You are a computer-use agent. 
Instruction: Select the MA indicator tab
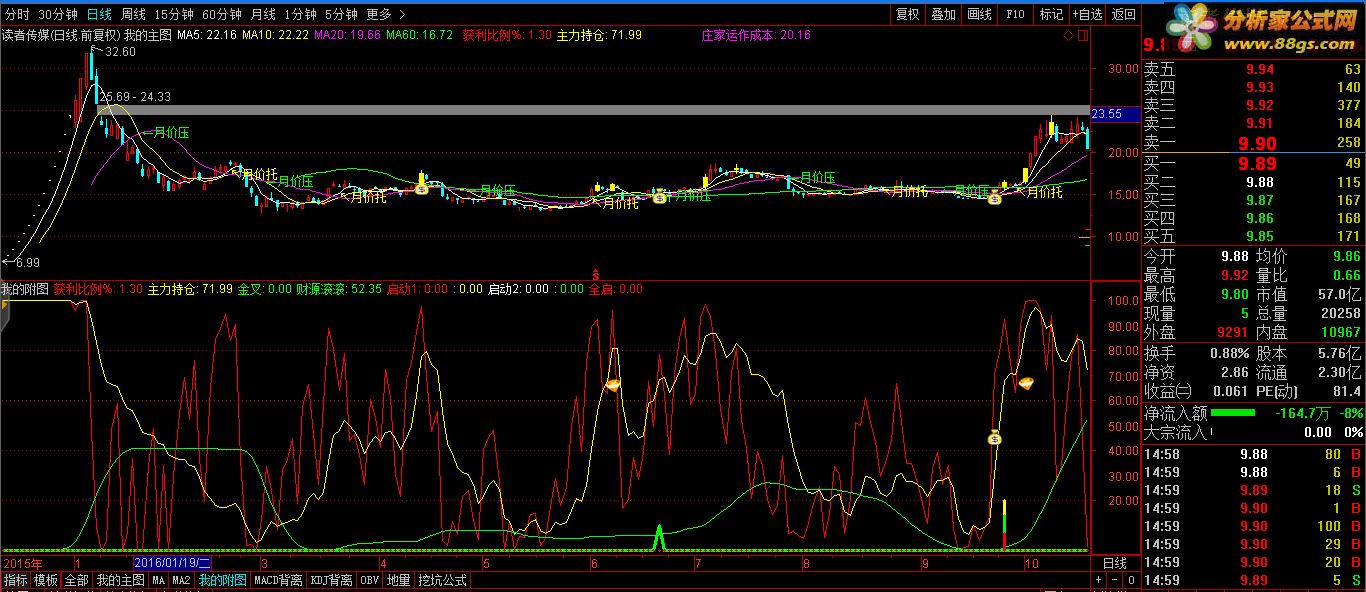point(159,580)
